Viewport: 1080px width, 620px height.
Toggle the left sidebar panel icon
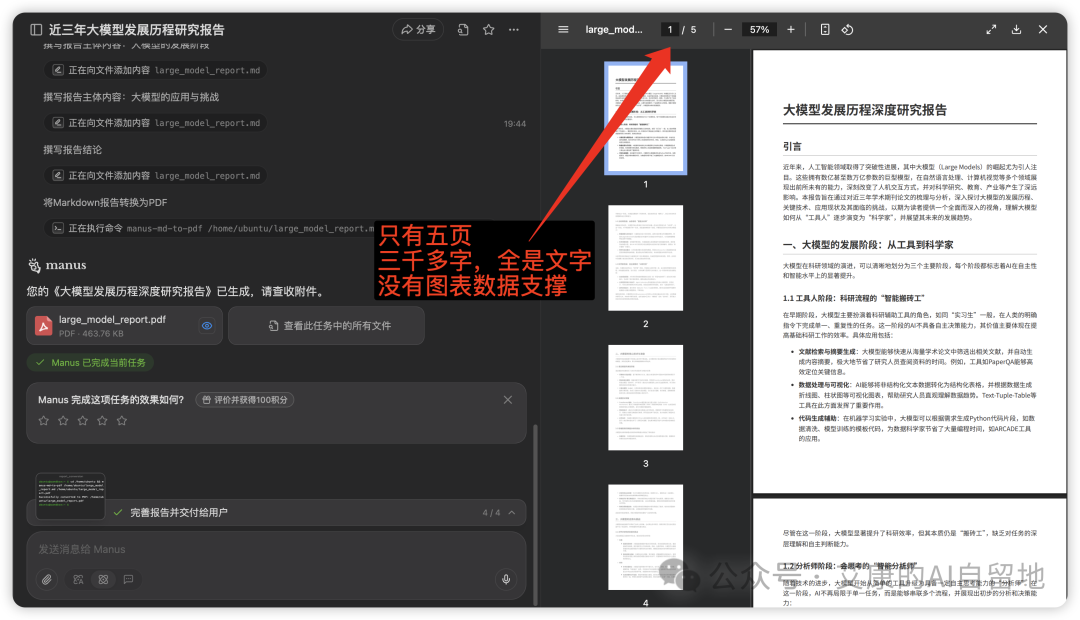click(x=36, y=30)
